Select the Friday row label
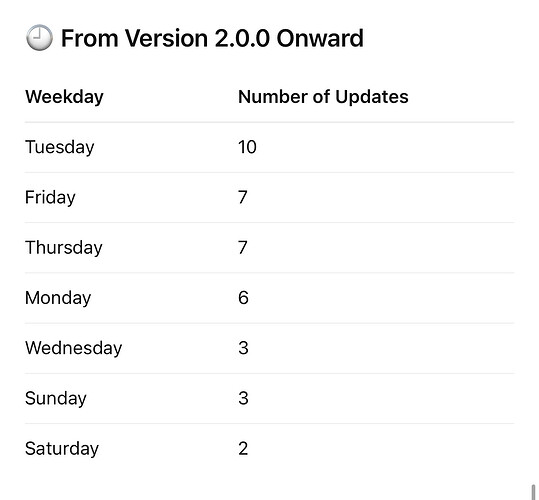 point(50,198)
